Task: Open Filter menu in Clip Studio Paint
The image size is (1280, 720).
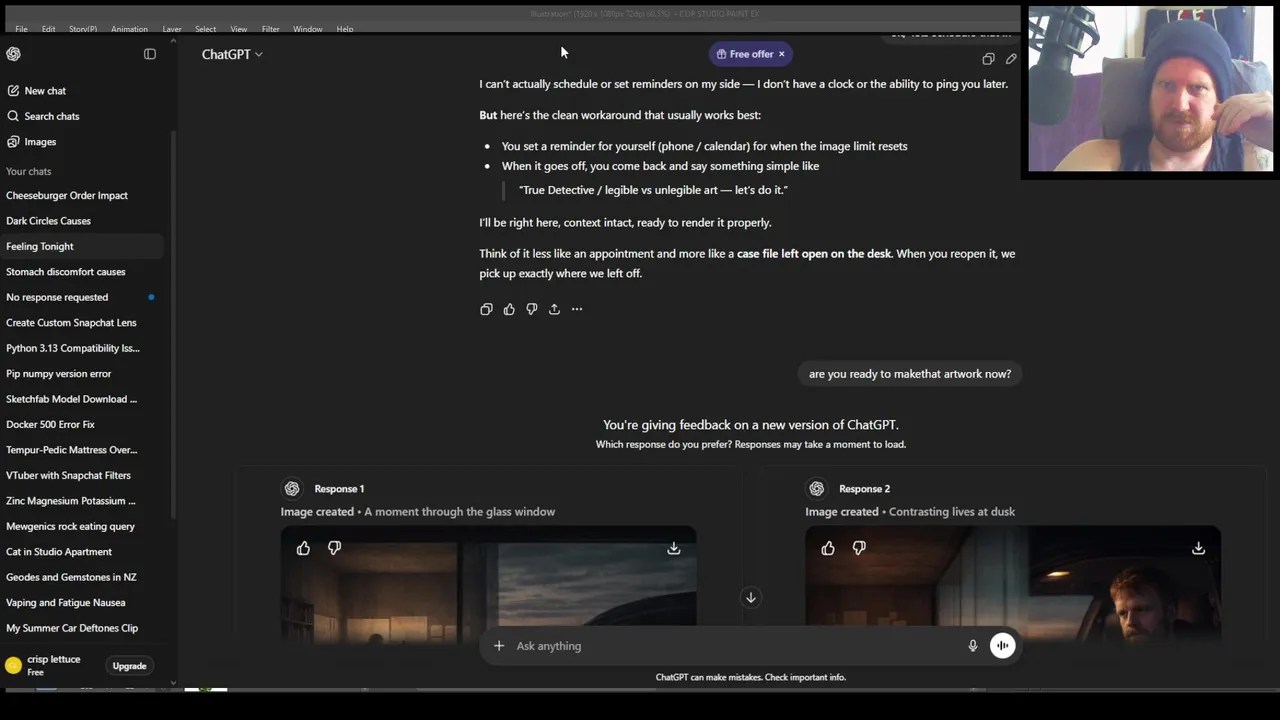Action: point(270,29)
